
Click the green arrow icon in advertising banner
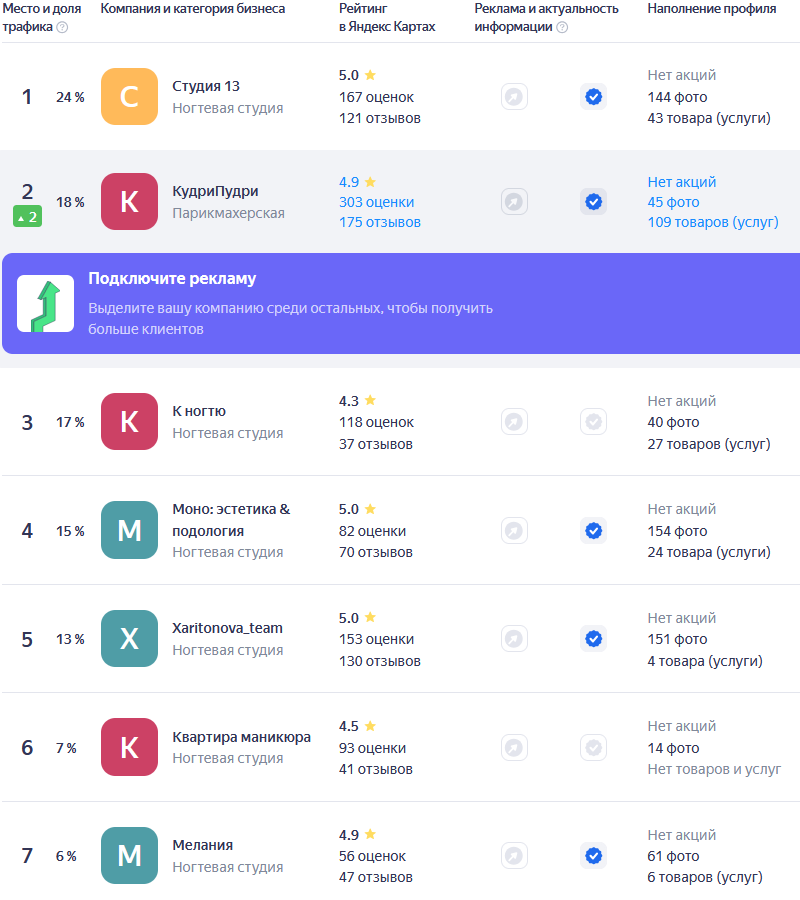45,304
